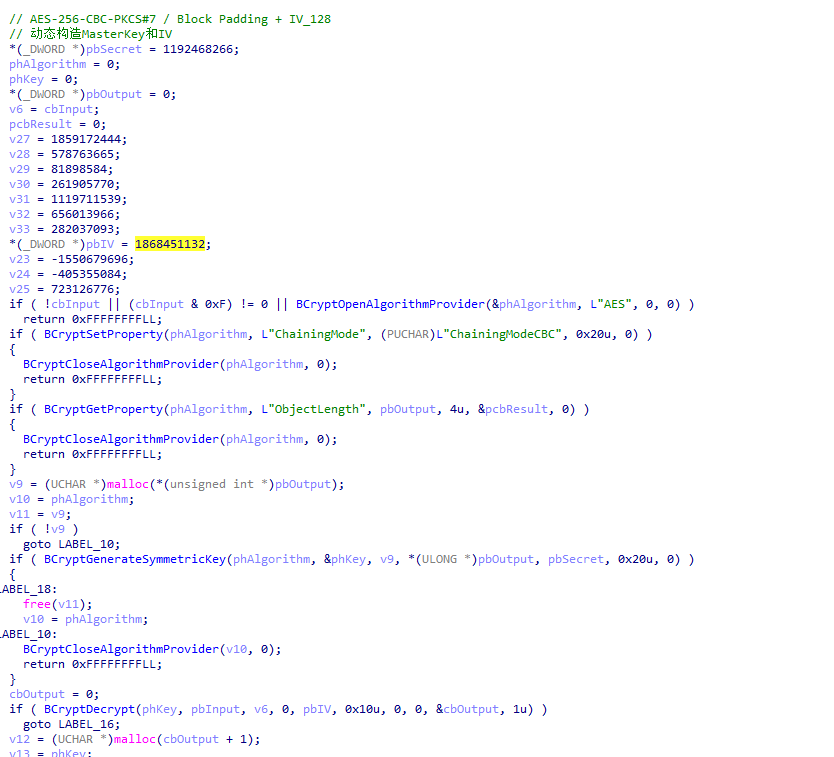Click the v11 = v9 assignment
Image resolution: width=834 pixels, height=757 pixels.
(40, 514)
